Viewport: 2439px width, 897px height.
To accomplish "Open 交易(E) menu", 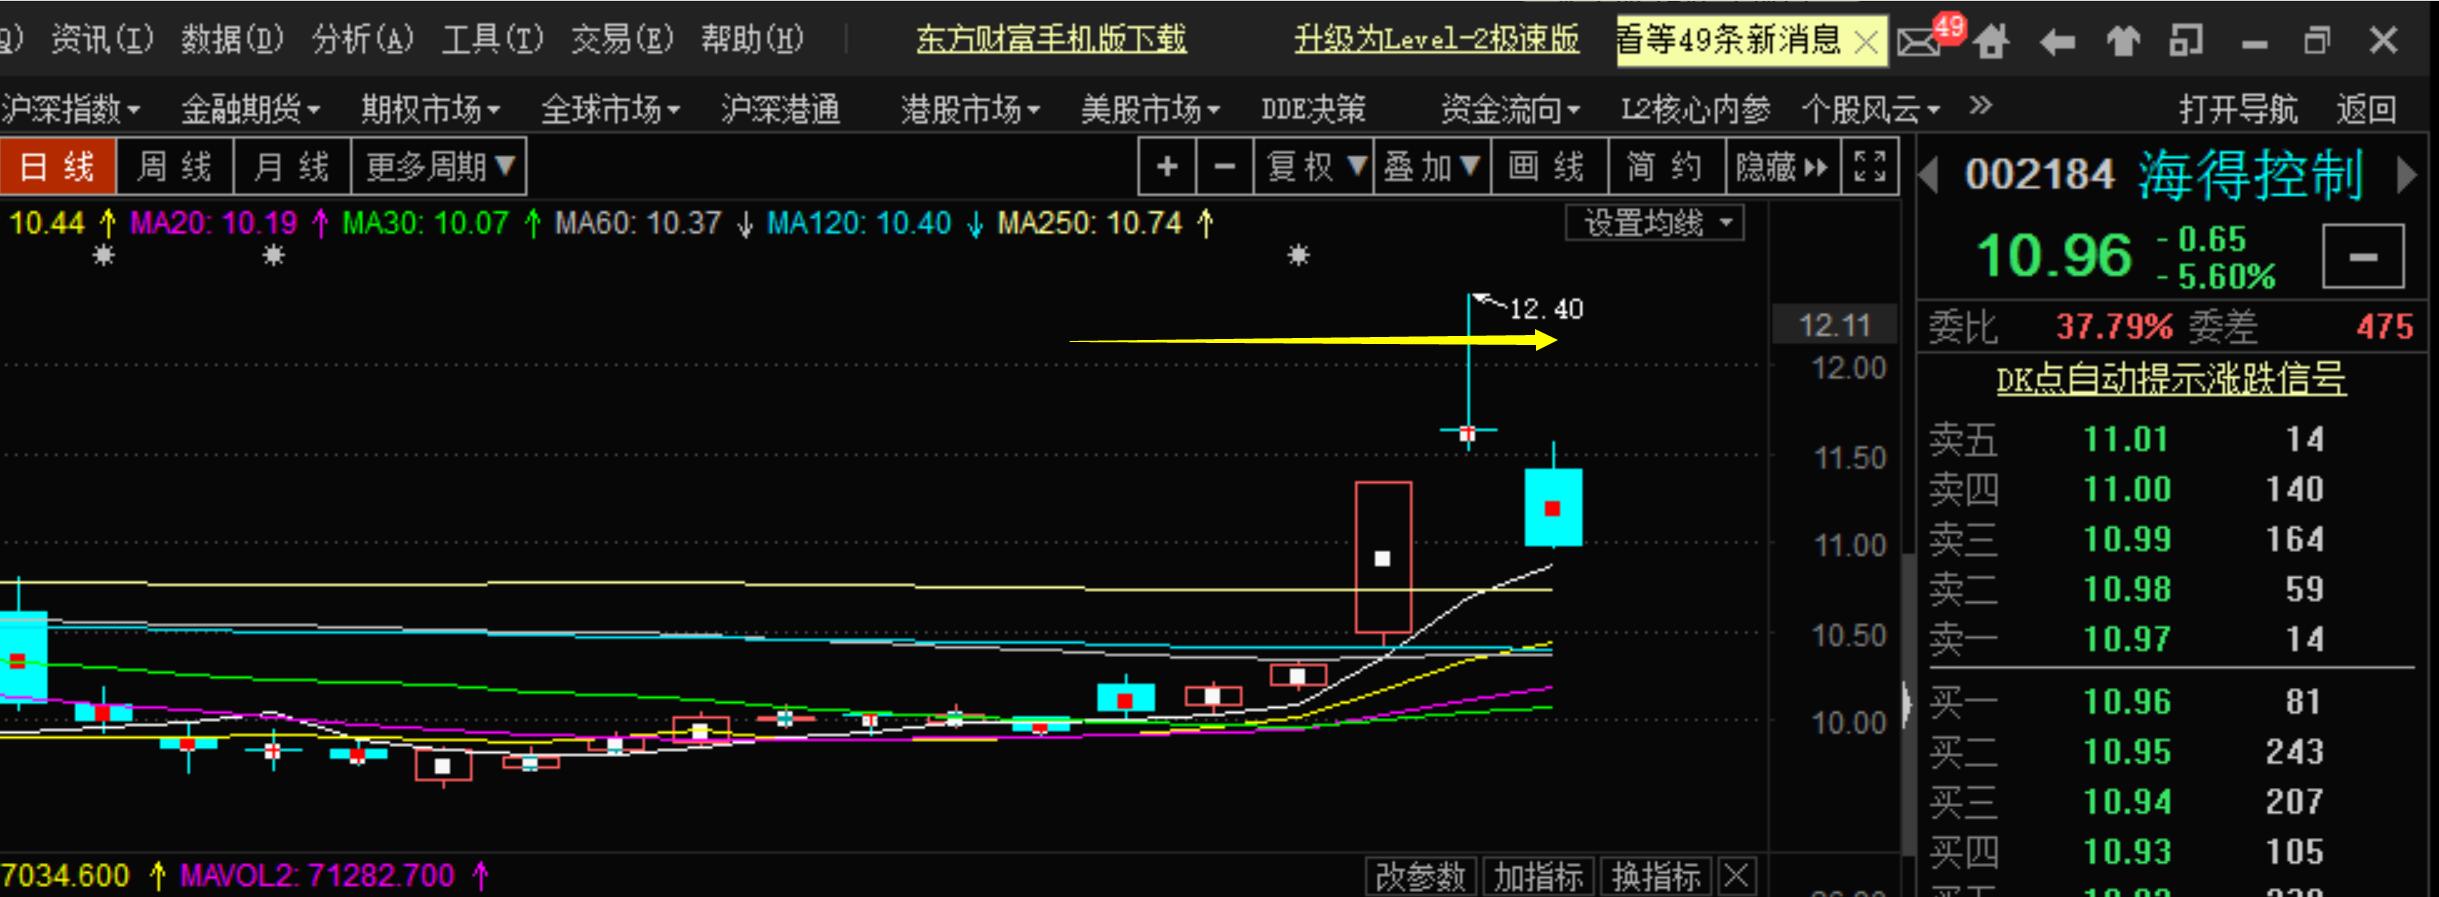I will [x=623, y=39].
